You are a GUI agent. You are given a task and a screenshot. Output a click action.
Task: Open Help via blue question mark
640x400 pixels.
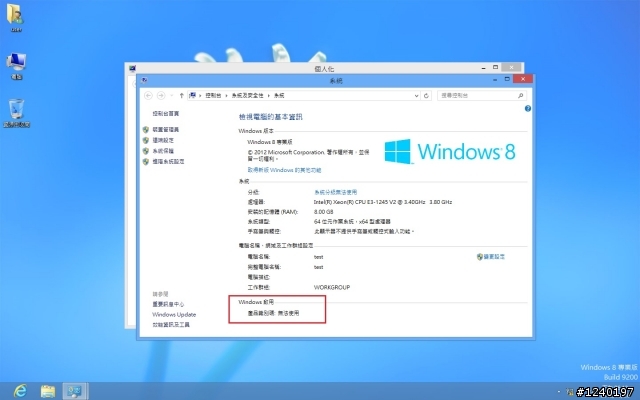(x=528, y=109)
